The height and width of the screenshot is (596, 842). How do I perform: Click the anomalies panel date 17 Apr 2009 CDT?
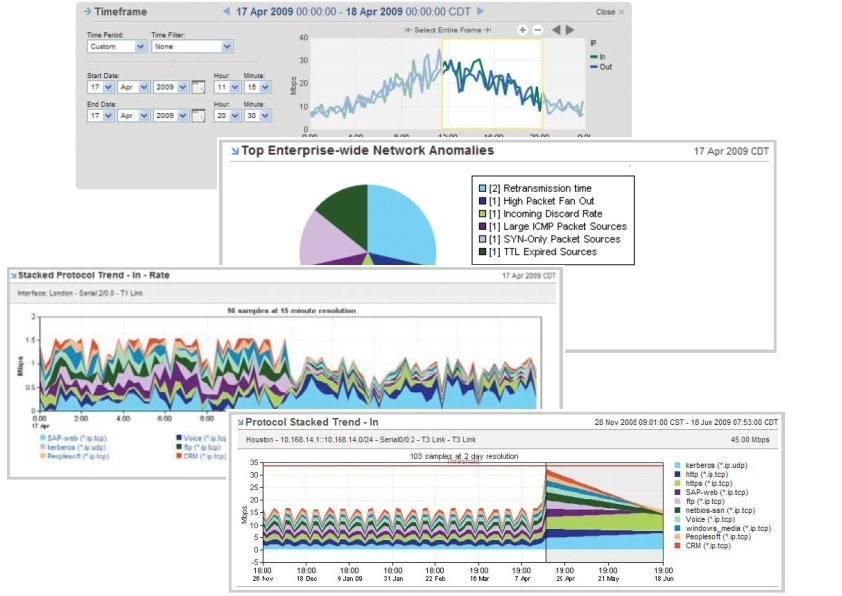(731, 151)
